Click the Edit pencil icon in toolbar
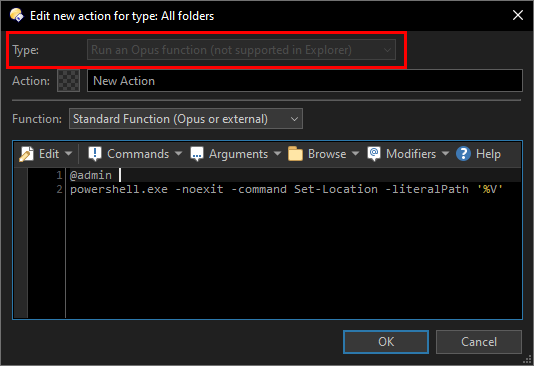The height and width of the screenshot is (366, 534). tap(26, 154)
